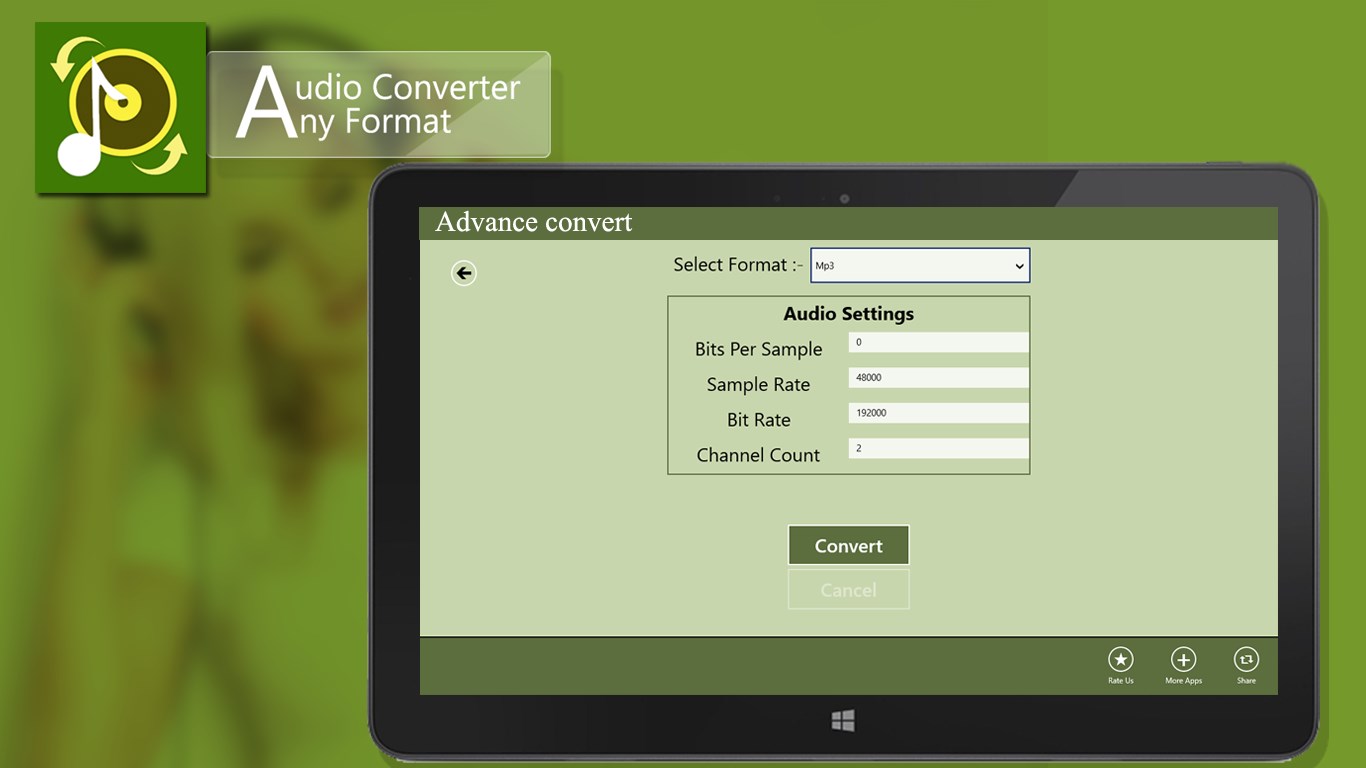
Task: Click the Bit Rate field showing 192000
Action: point(937,412)
